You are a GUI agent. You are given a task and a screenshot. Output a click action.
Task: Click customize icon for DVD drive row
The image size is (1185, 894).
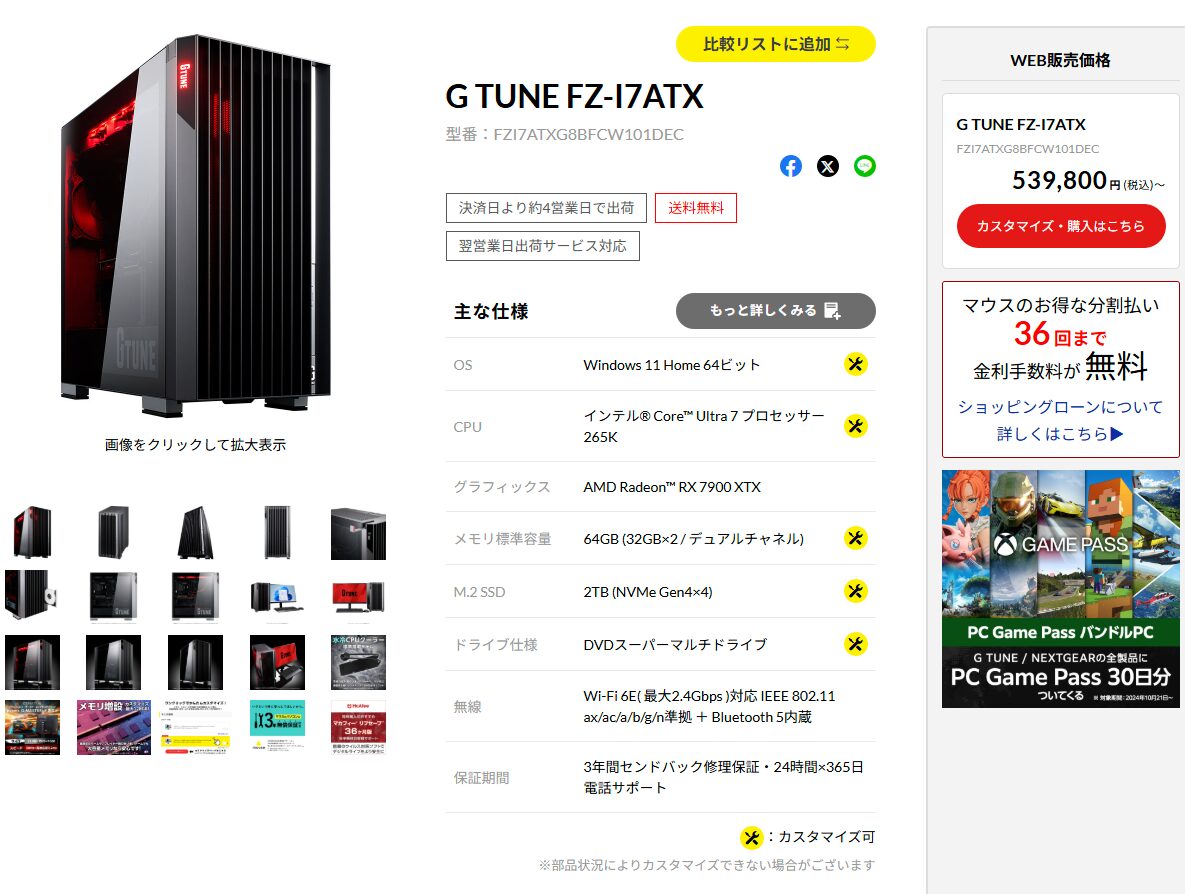point(855,644)
